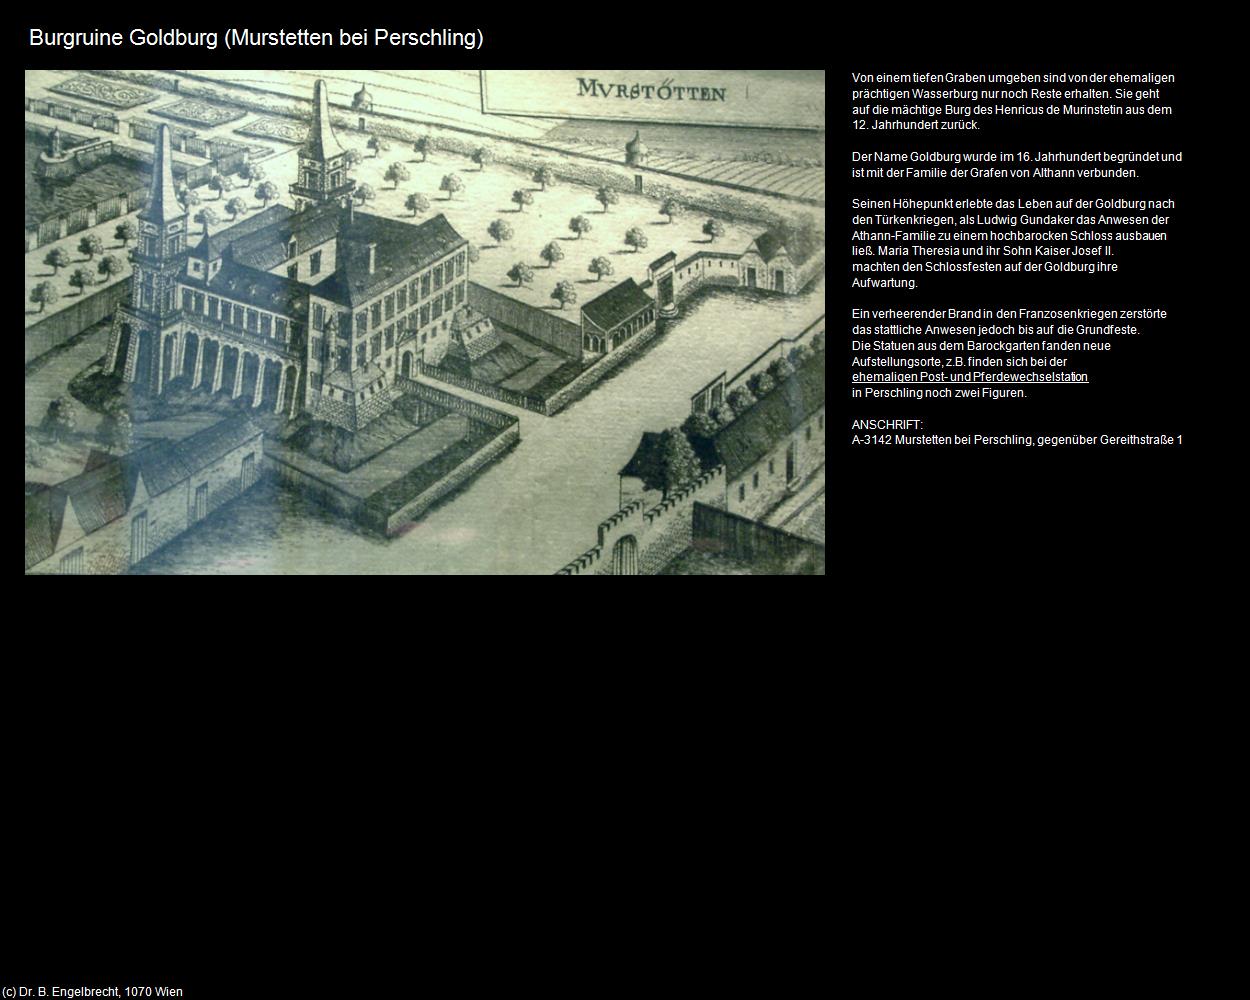Click the text '12. Jahrhundert zurück.'
Image resolution: width=1250 pixels, height=1000 pixels.
coord(916,125)
